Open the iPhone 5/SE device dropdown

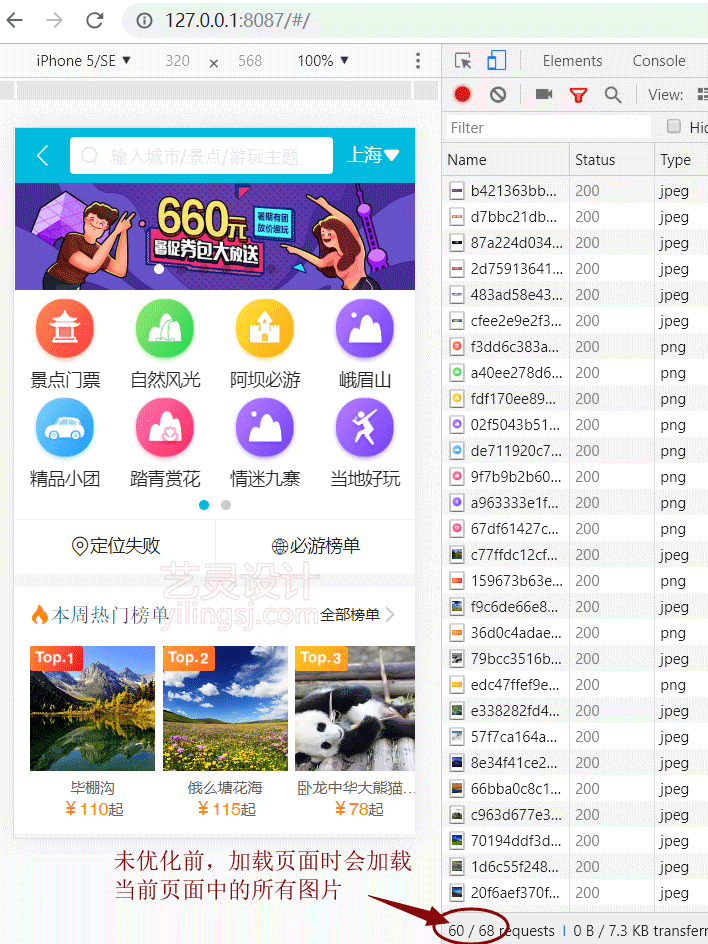[84, 61]
